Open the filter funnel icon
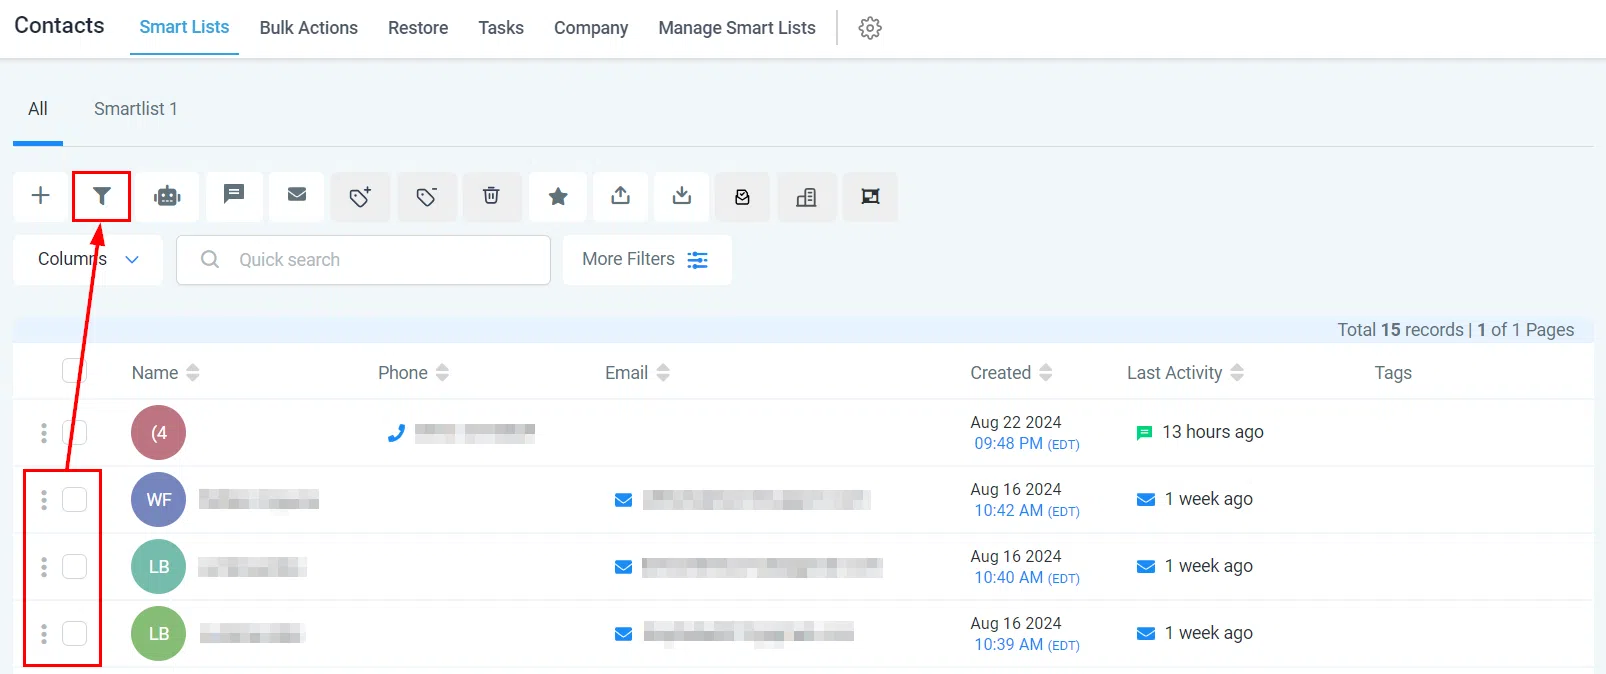 [x=101, y=196]
